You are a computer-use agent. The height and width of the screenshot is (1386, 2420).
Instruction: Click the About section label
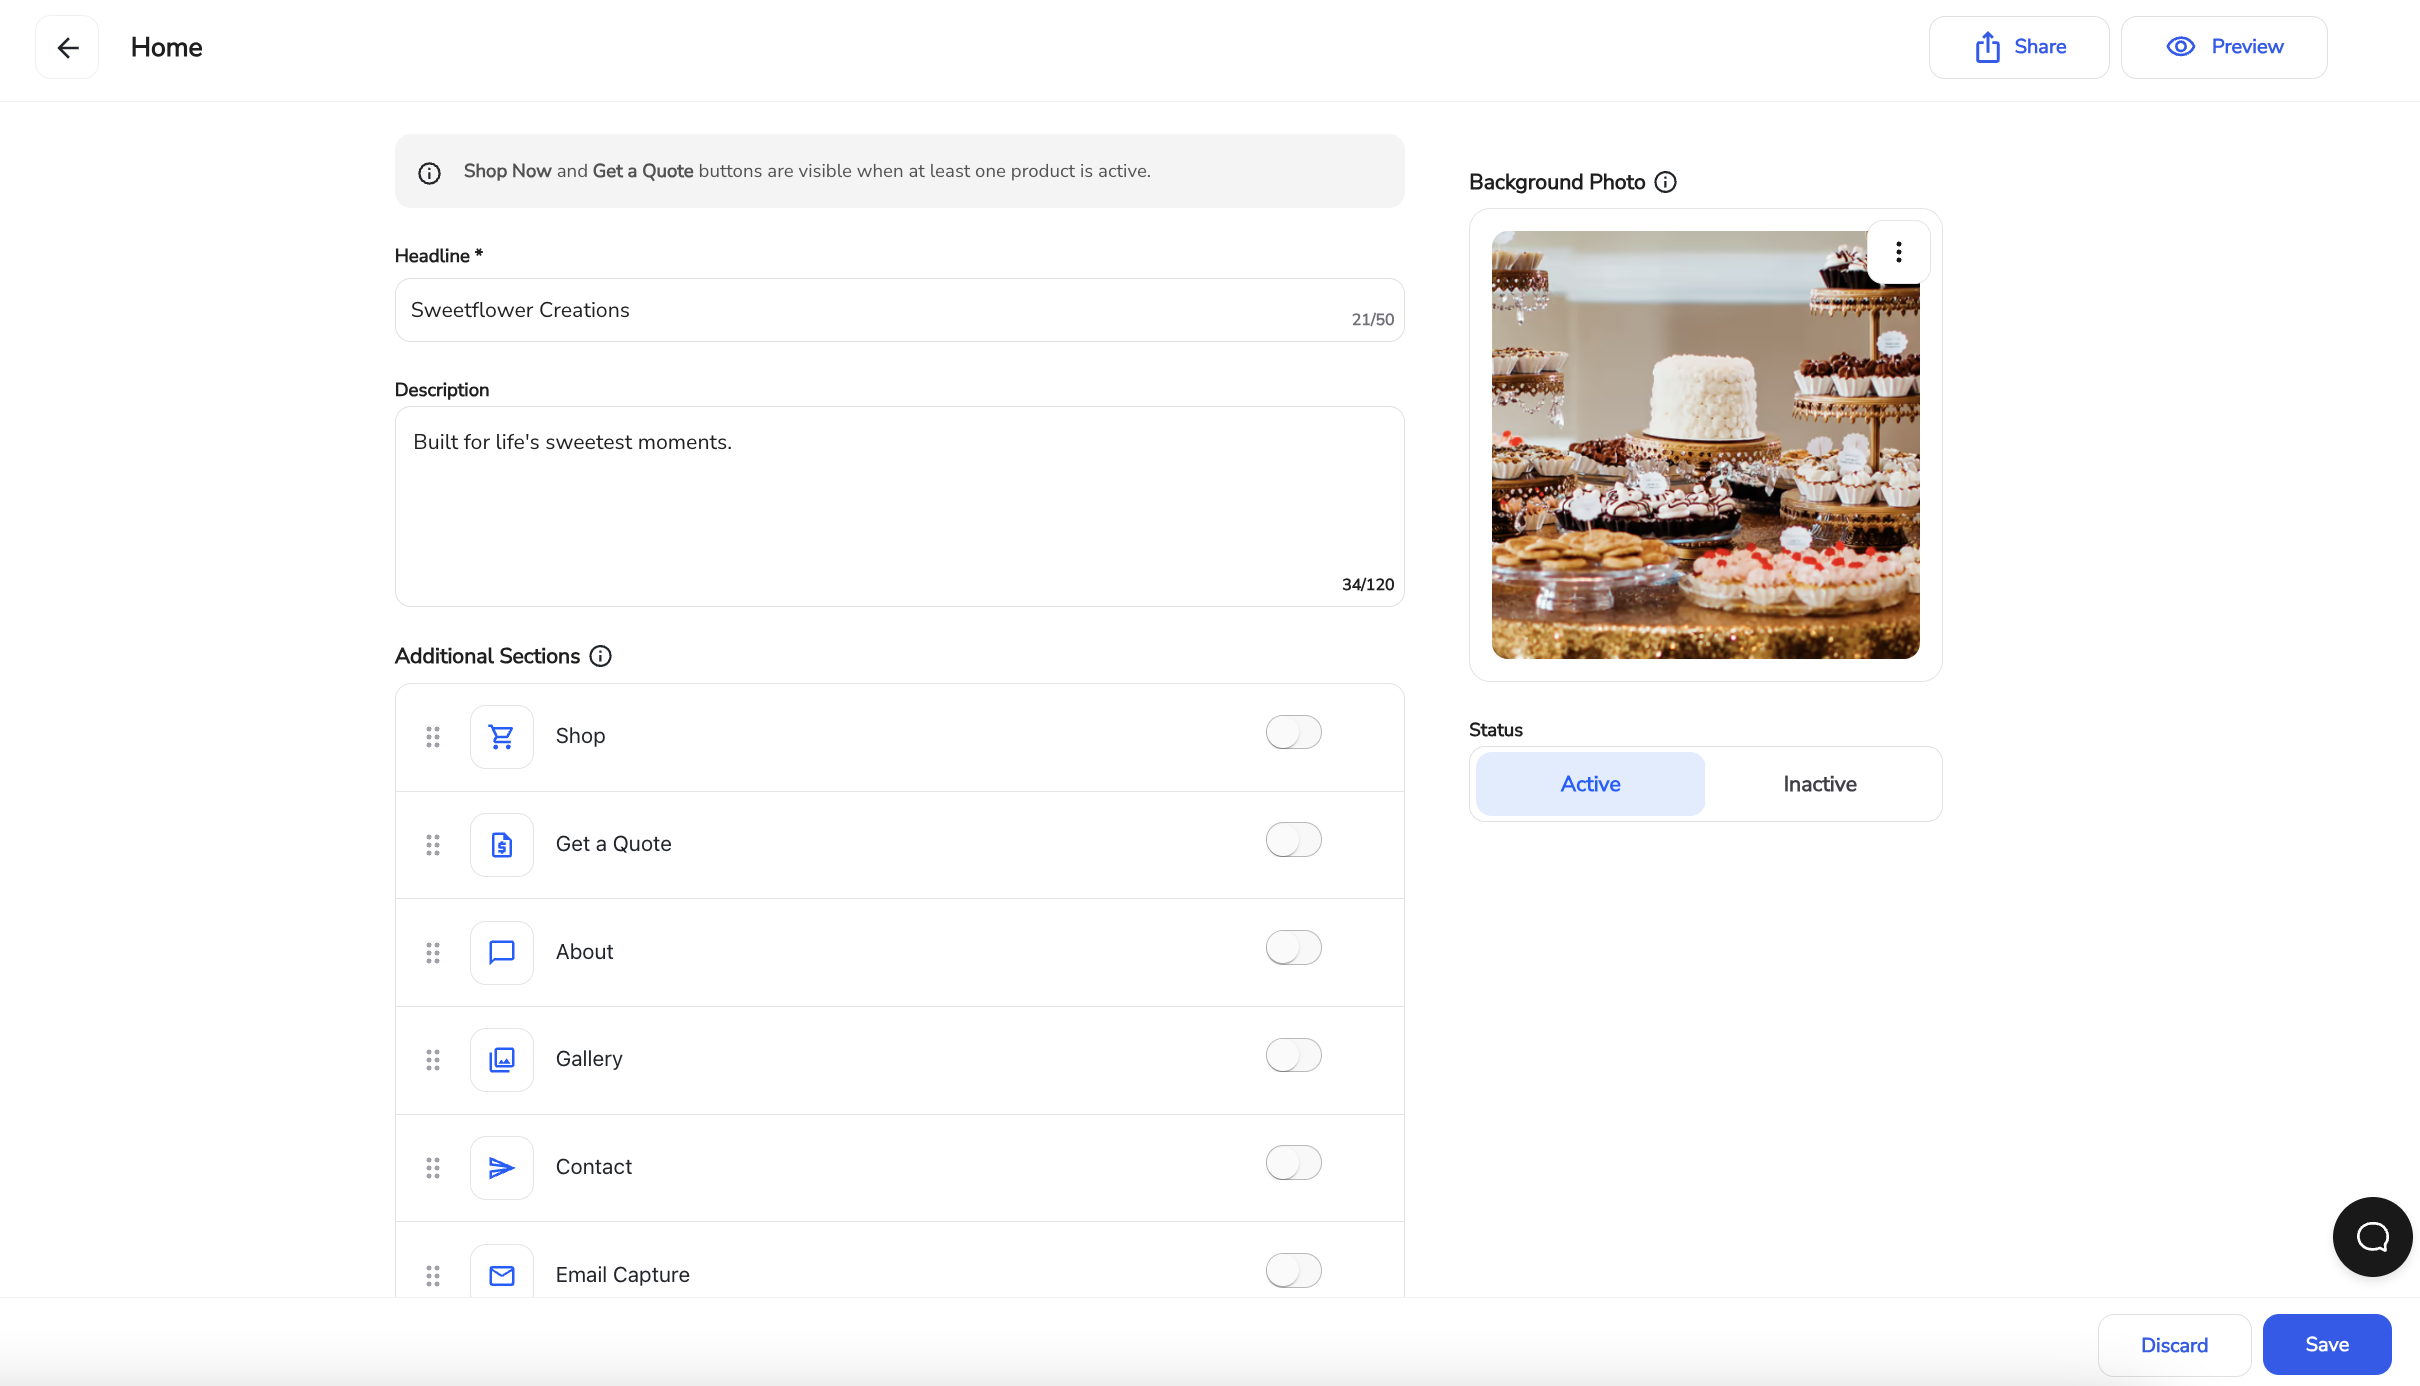[x=584, y=952]
